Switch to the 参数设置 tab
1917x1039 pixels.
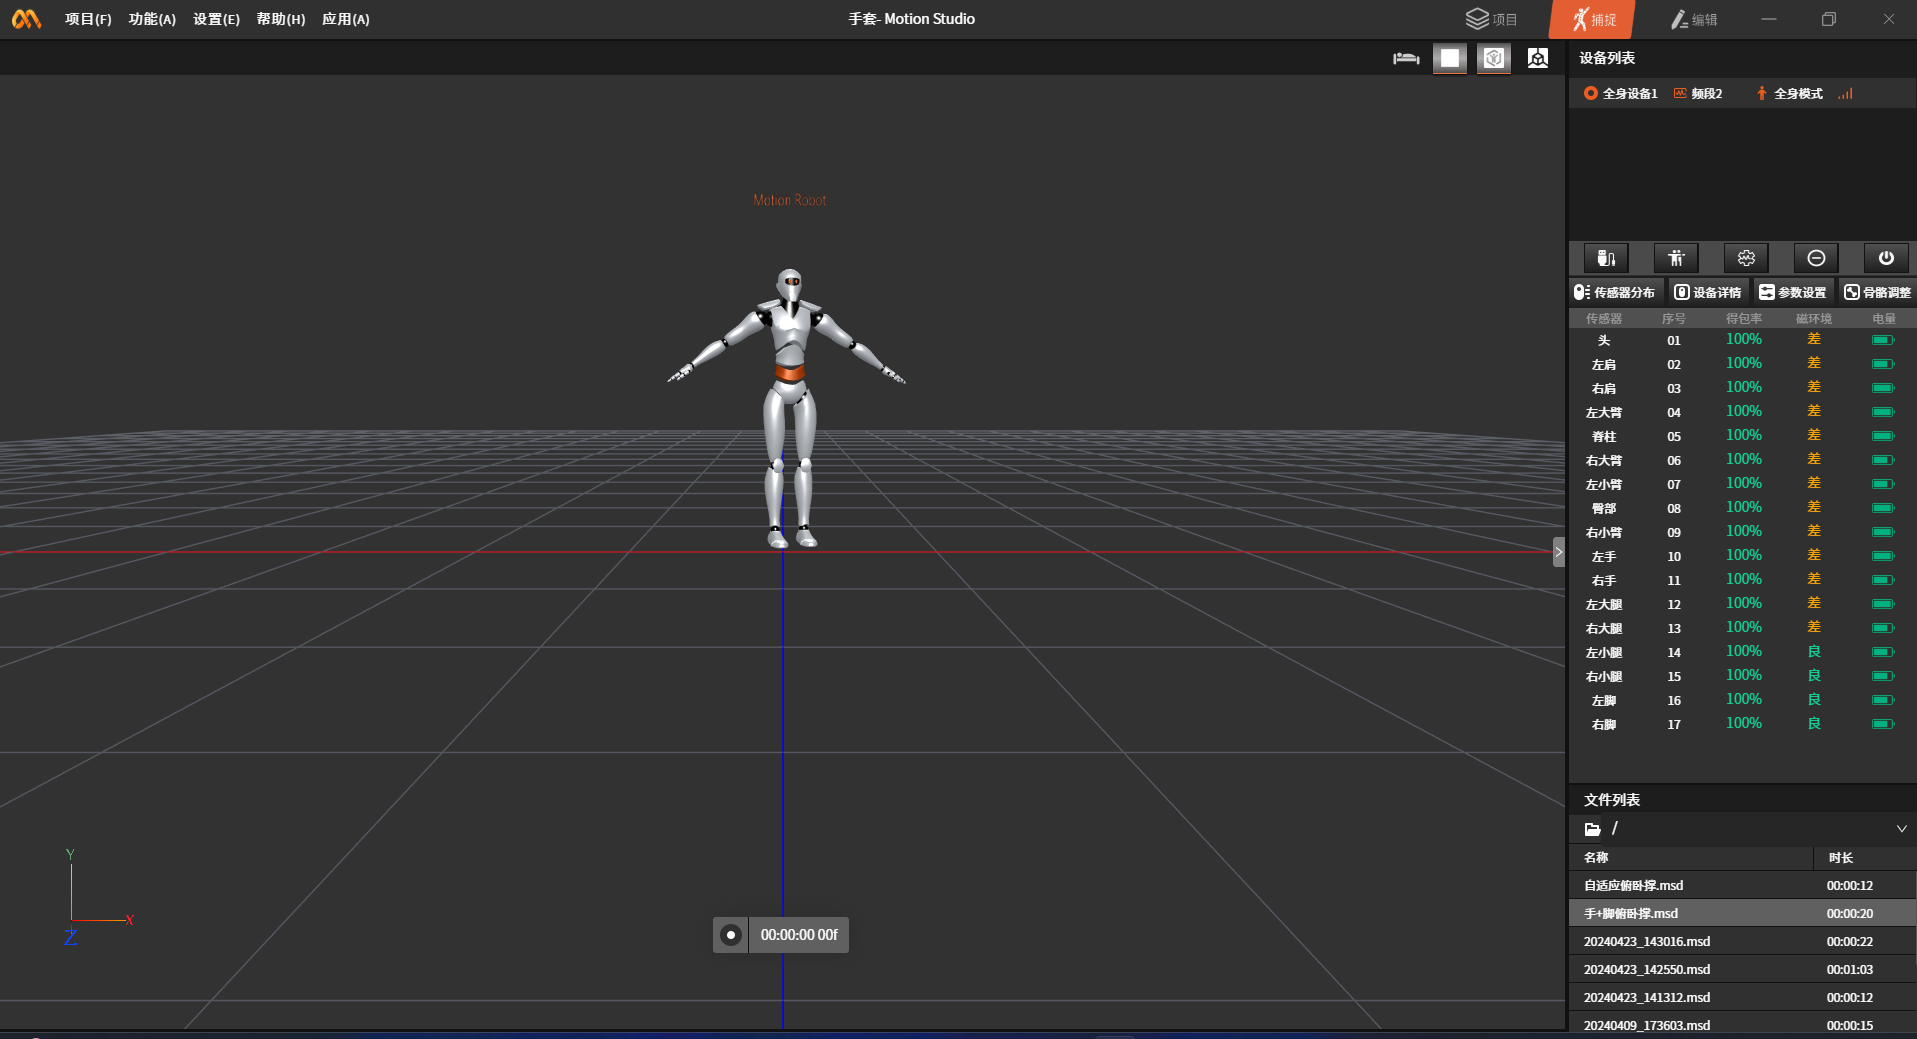[x=1793, y=292]
